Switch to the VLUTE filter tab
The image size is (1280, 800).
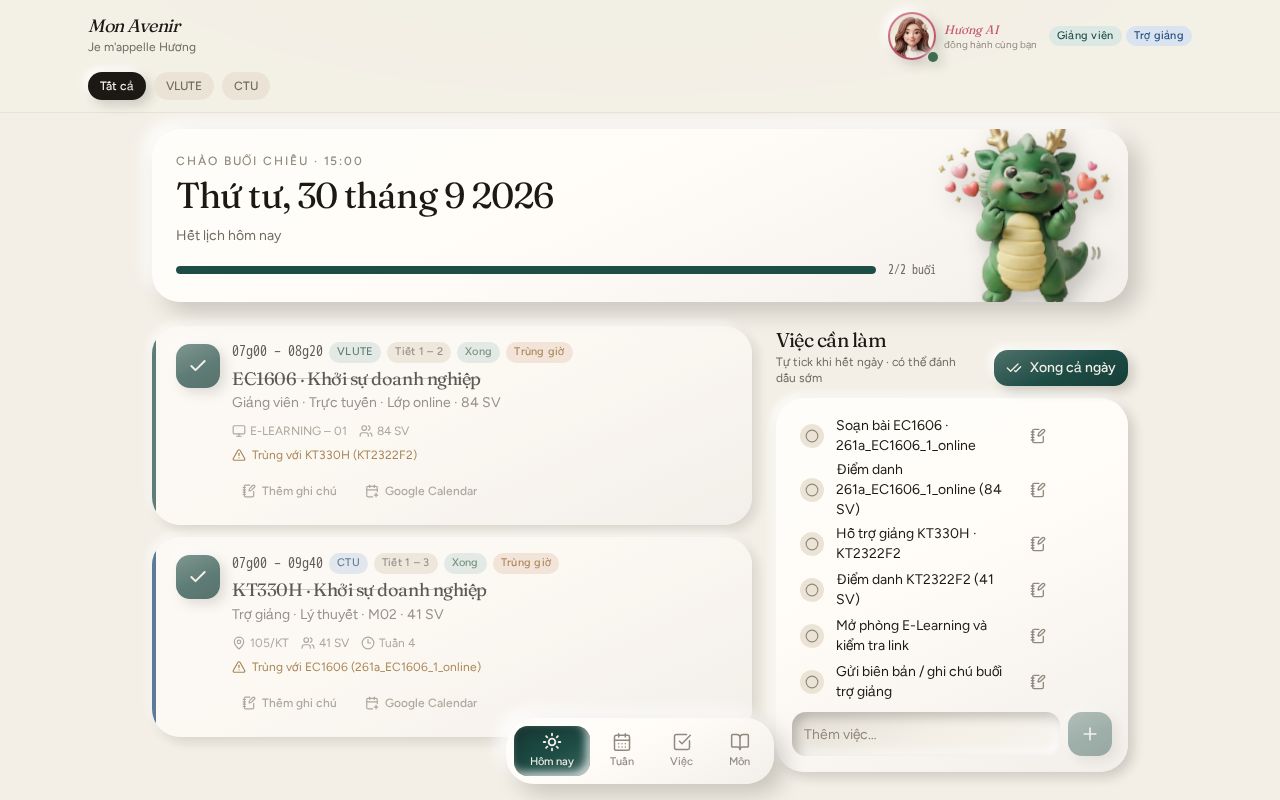point(184,86)
